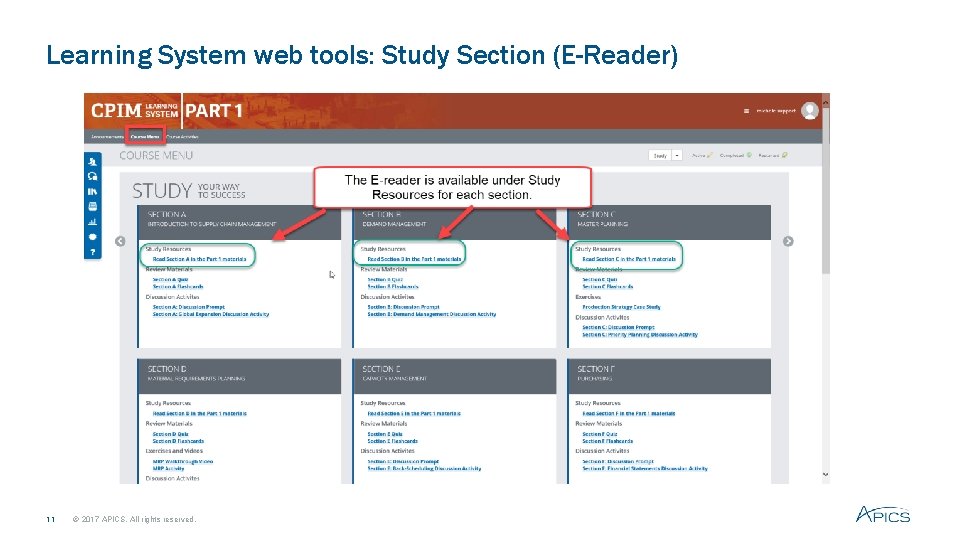Image resolution: width=960 pixels, height=540 pixels.
Task: Click the COURSE MENU page heading
Action: (x=156, y=156)
